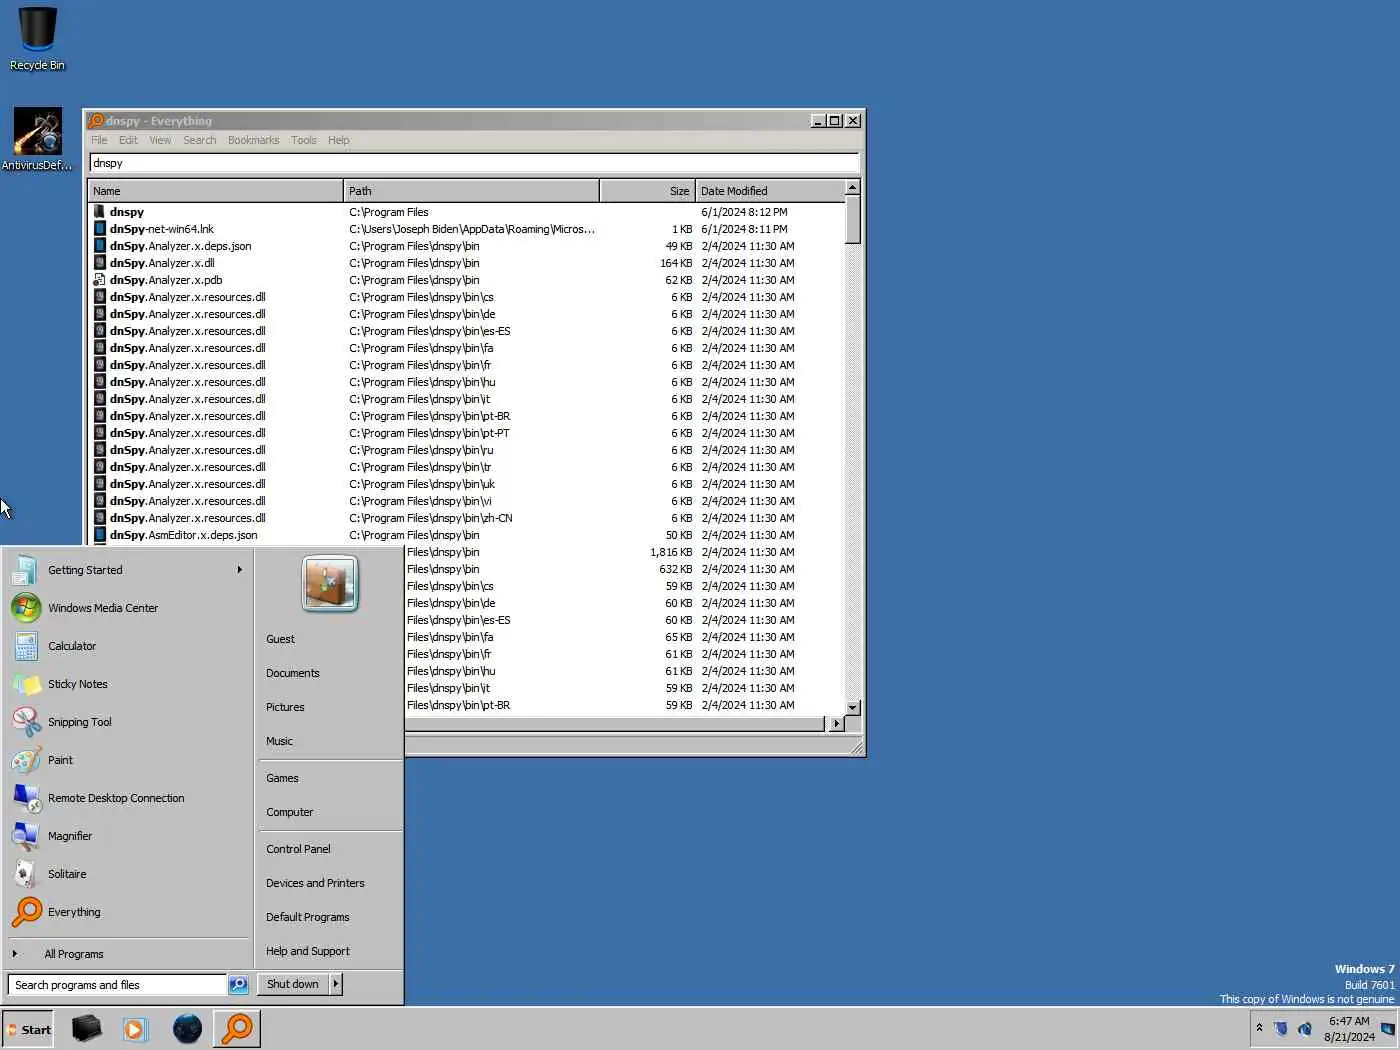Click the search magnifier button in Start menu
1400x1050 pixels.
238,985
